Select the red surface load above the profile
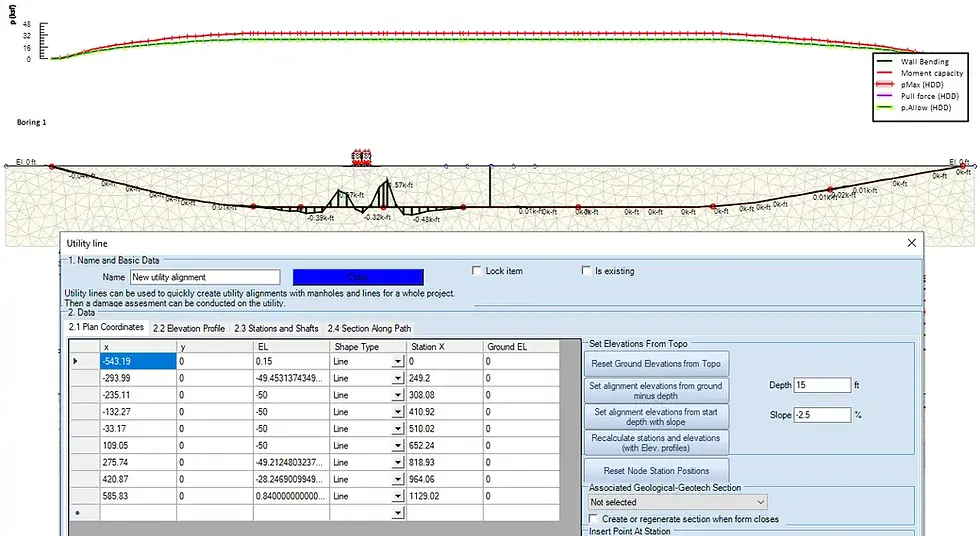Screen dimensions: 980x536 [x=361, y=157]
